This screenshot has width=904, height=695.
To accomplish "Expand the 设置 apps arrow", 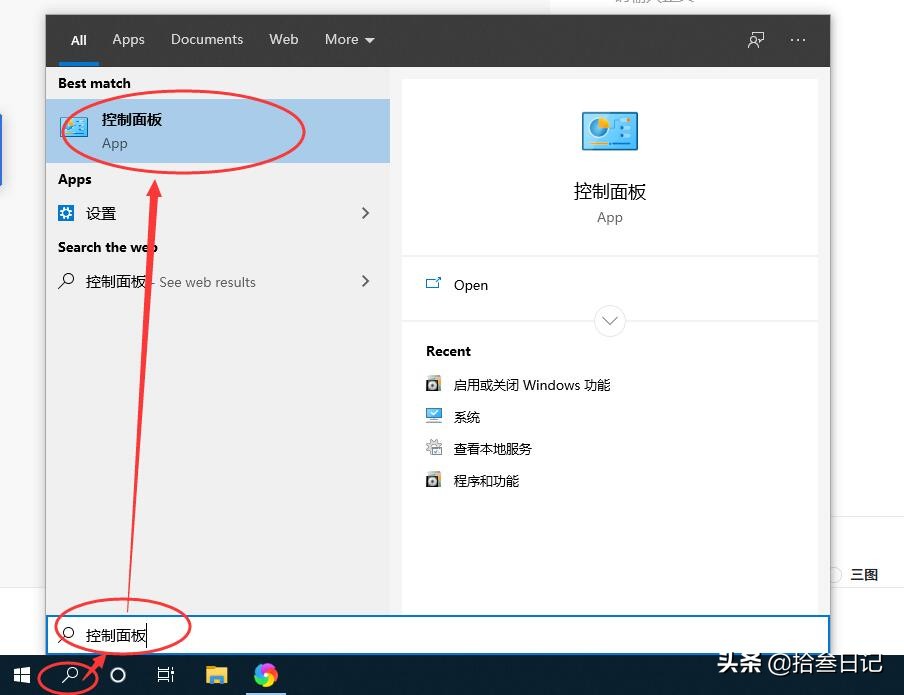I will pos(365,213).
